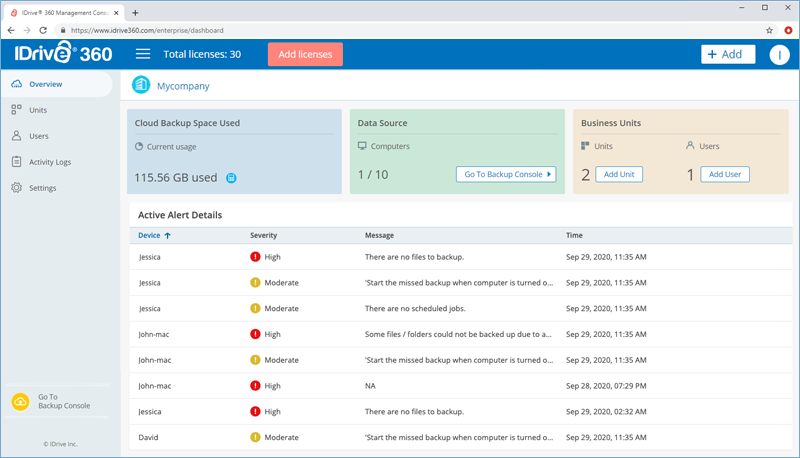Click the Severity column header
Viewport: 800px width, 458px height.
pyautogui.click(x=263, y=236)
